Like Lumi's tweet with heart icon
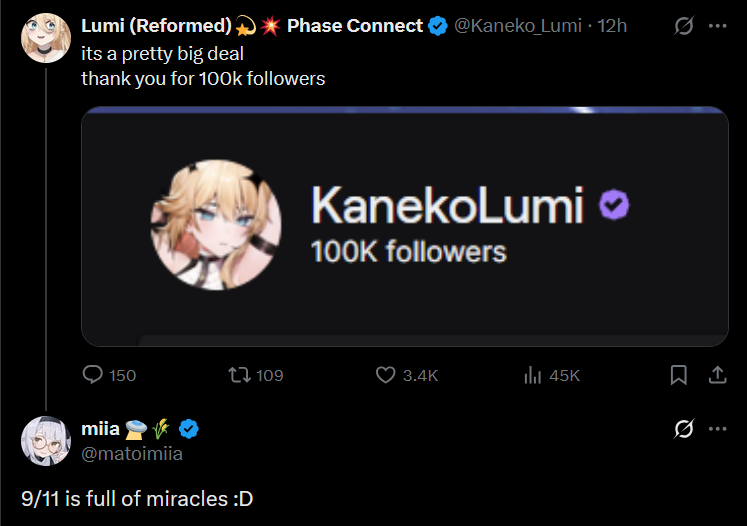 pyautogui.click(x=386, y=375)
